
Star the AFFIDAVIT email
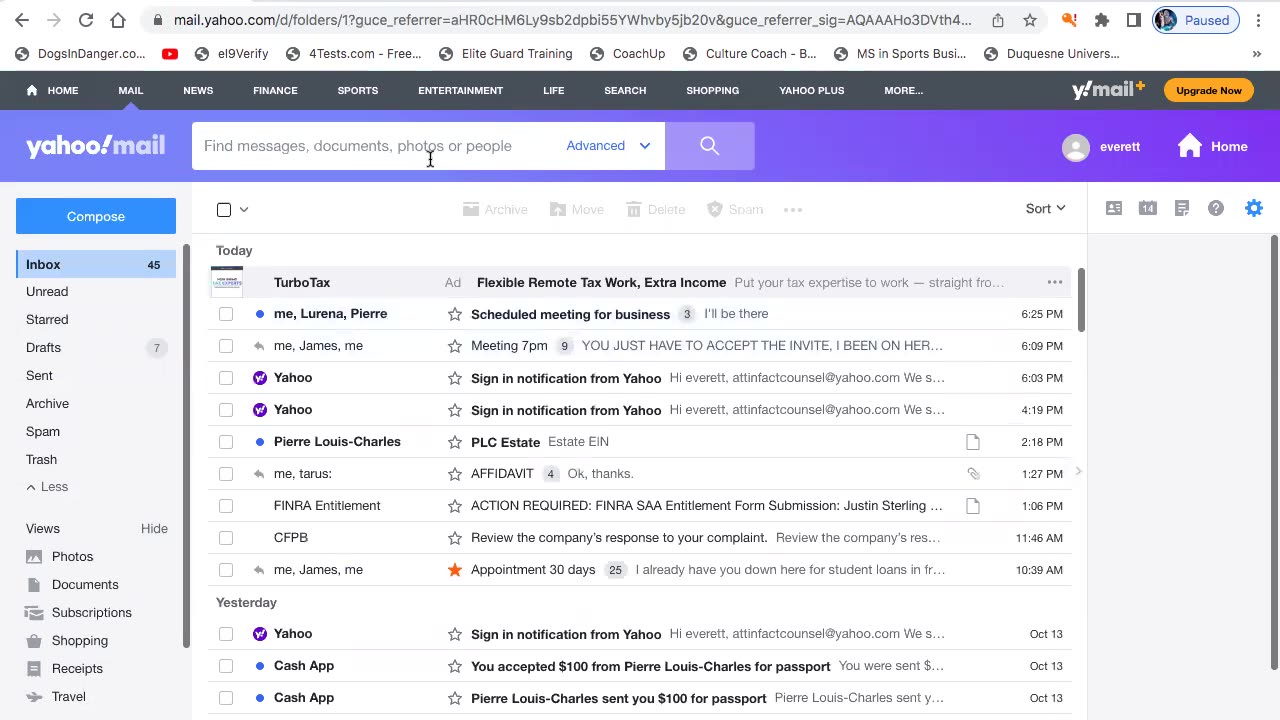(455, 474)
